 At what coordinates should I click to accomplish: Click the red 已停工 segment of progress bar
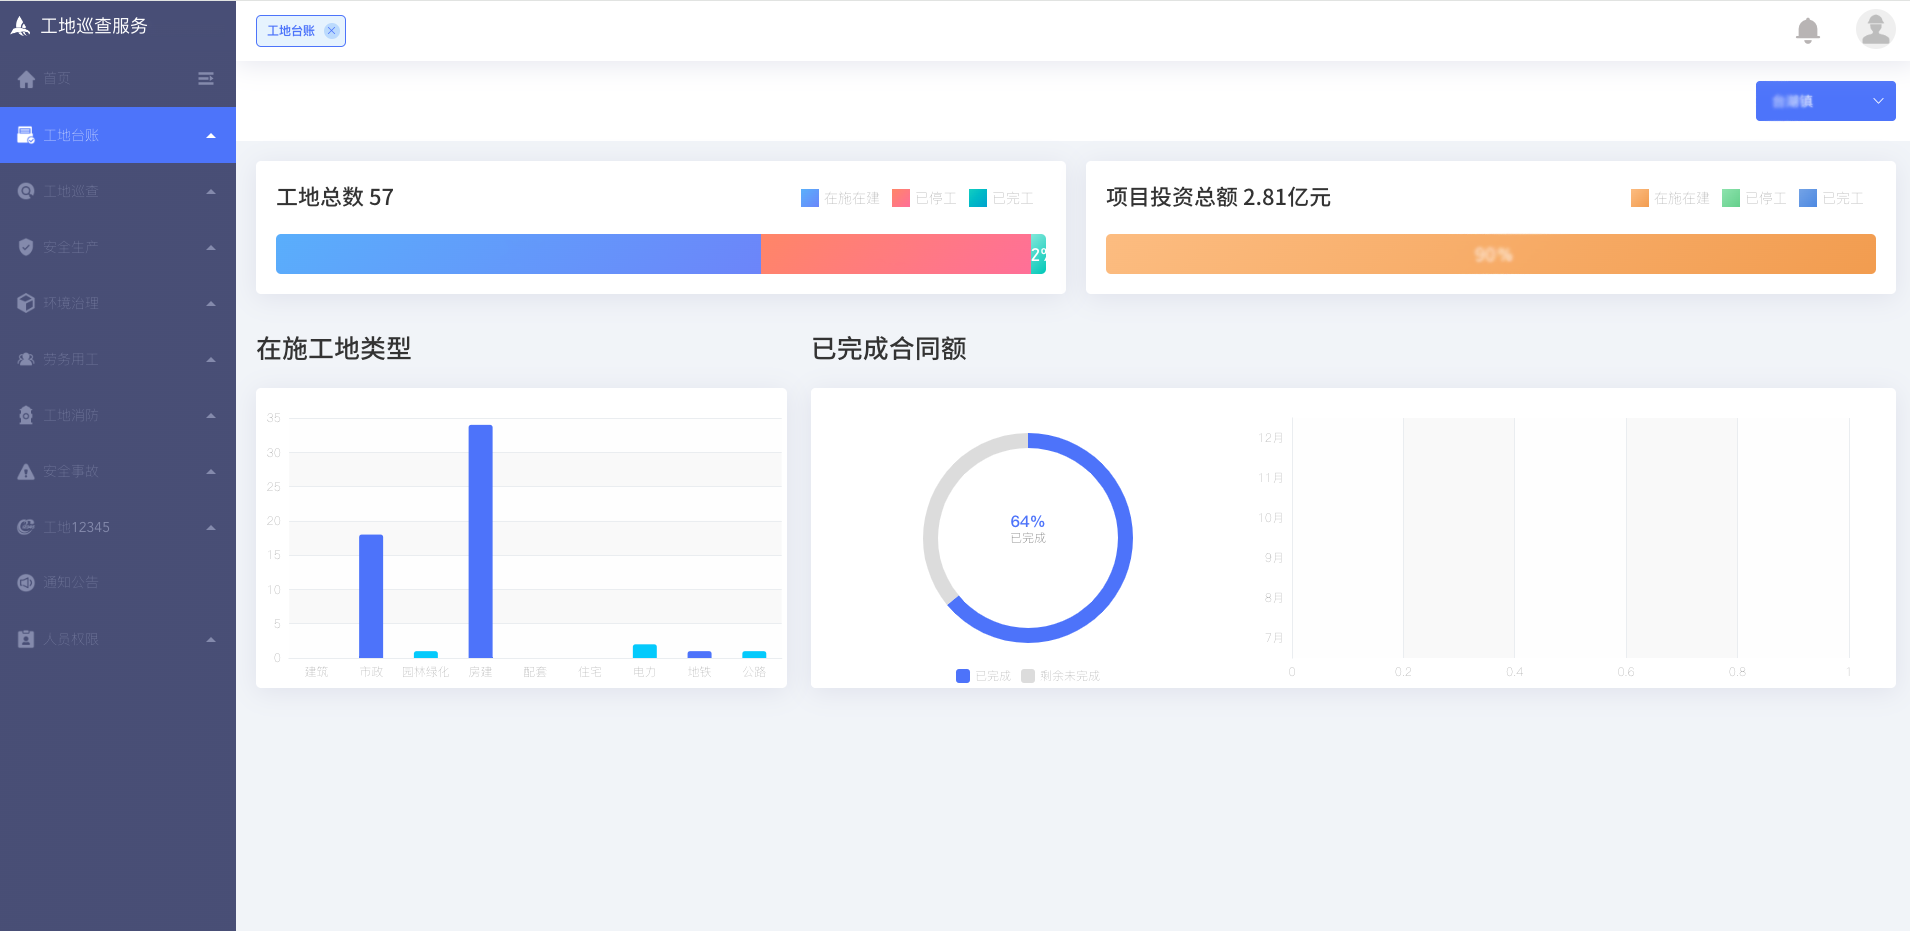pos(896,254)
